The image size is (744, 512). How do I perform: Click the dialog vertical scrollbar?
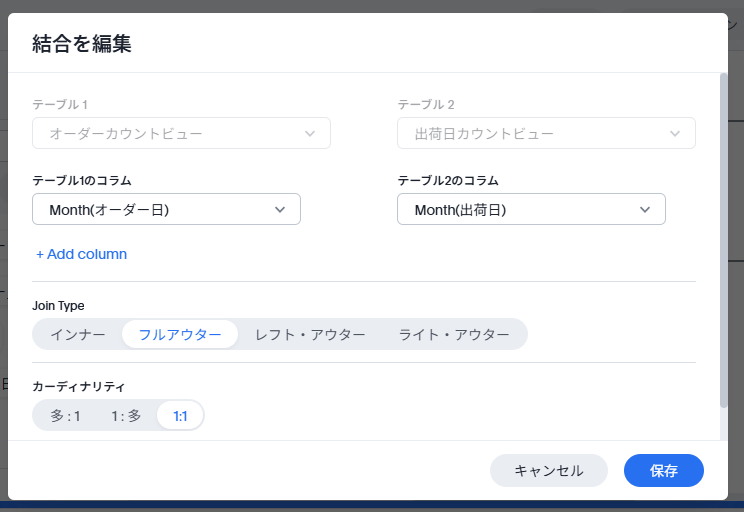tap(724, 240)
